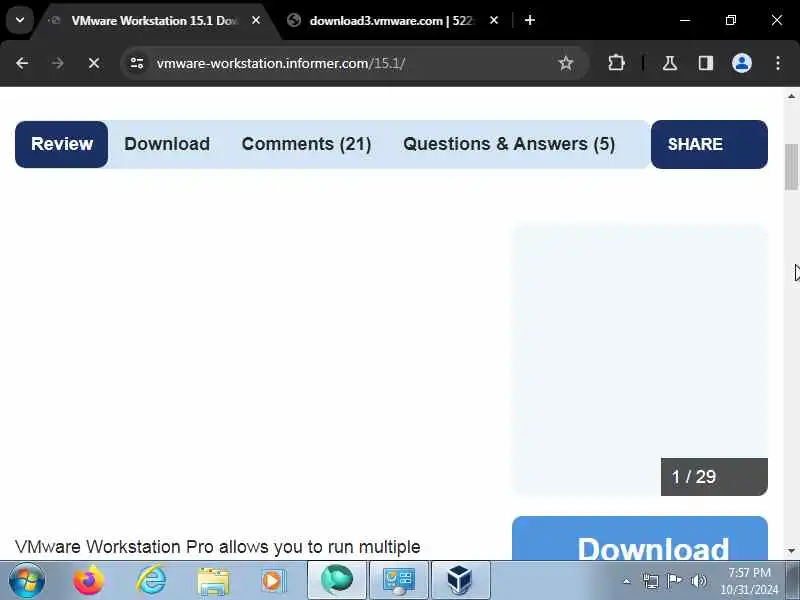This screenshot has width=800, height=600.
Task: Select the VMware Workstation 15.1 tab
Action: pos(153,21)
